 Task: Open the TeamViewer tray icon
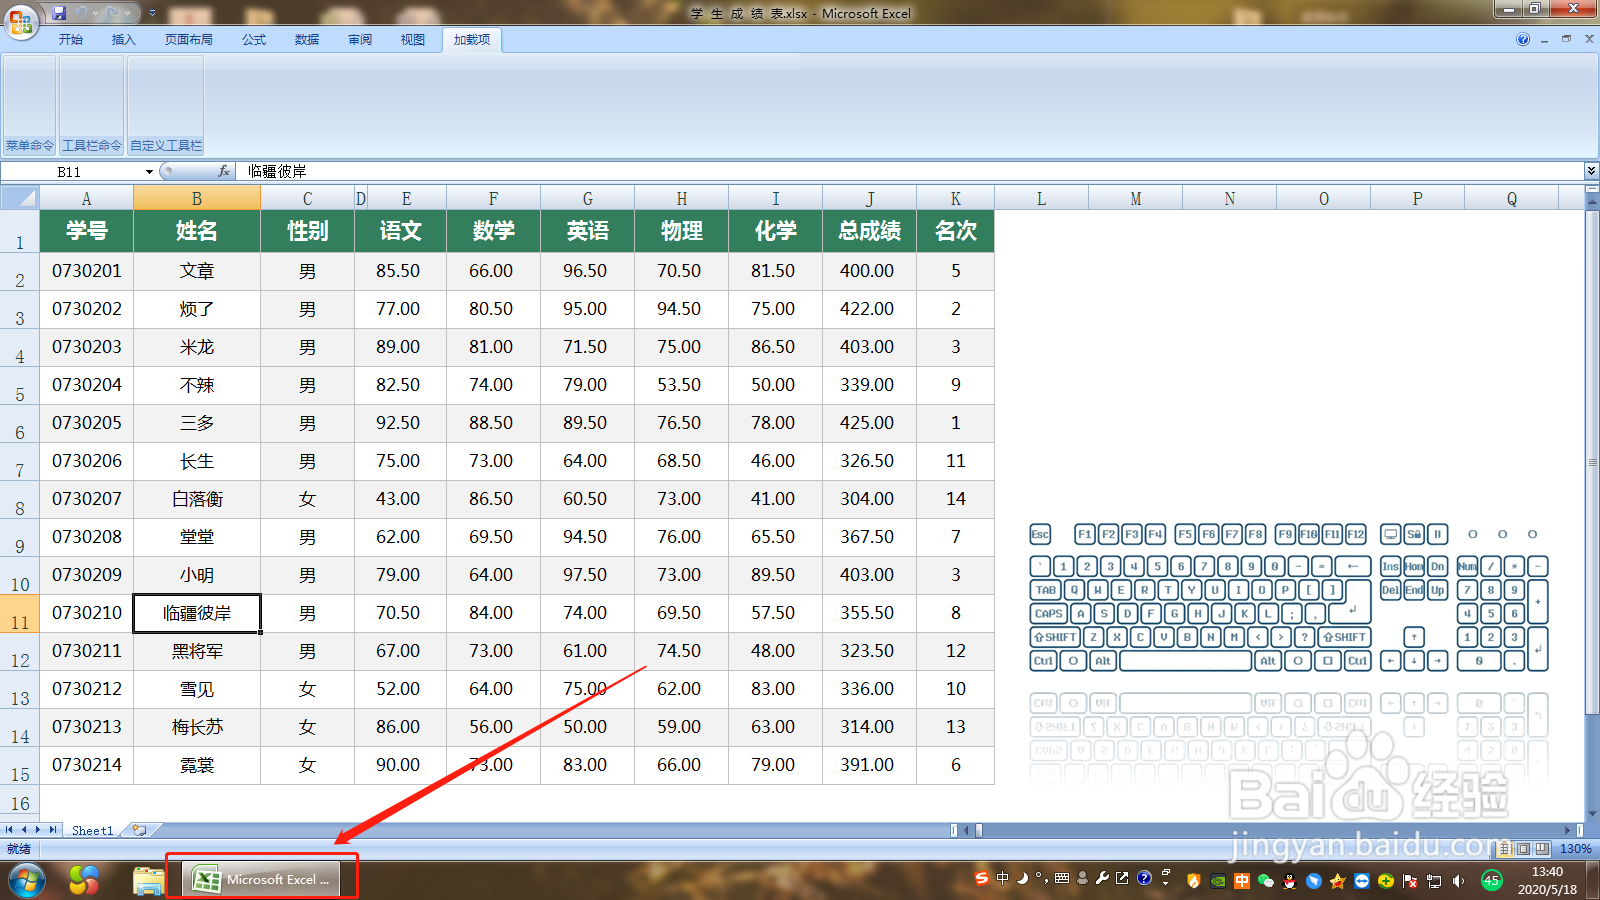[1362, 881]
